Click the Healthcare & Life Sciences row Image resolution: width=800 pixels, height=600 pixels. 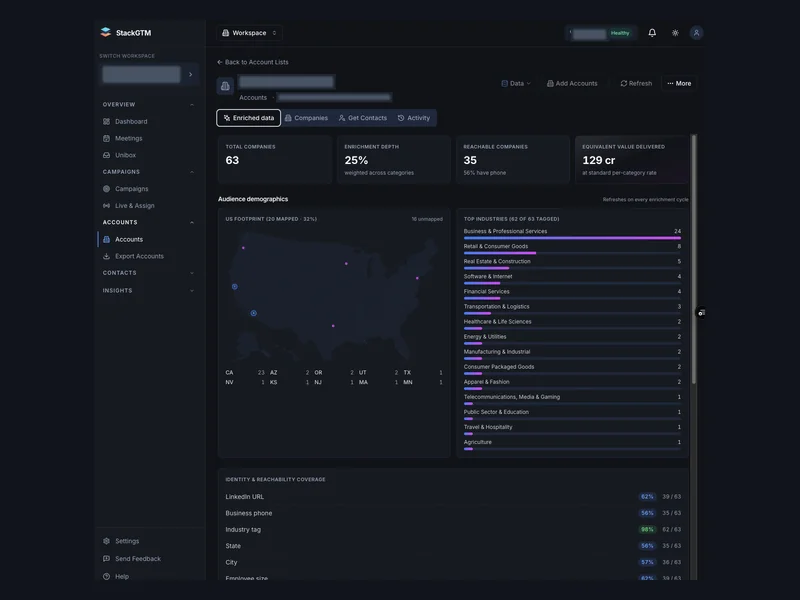pos(572,324)
